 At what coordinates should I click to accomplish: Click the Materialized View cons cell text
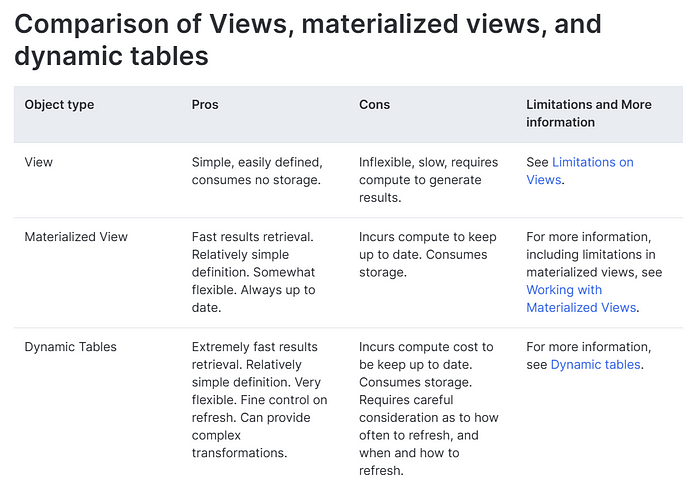click(x=427, y=254)
